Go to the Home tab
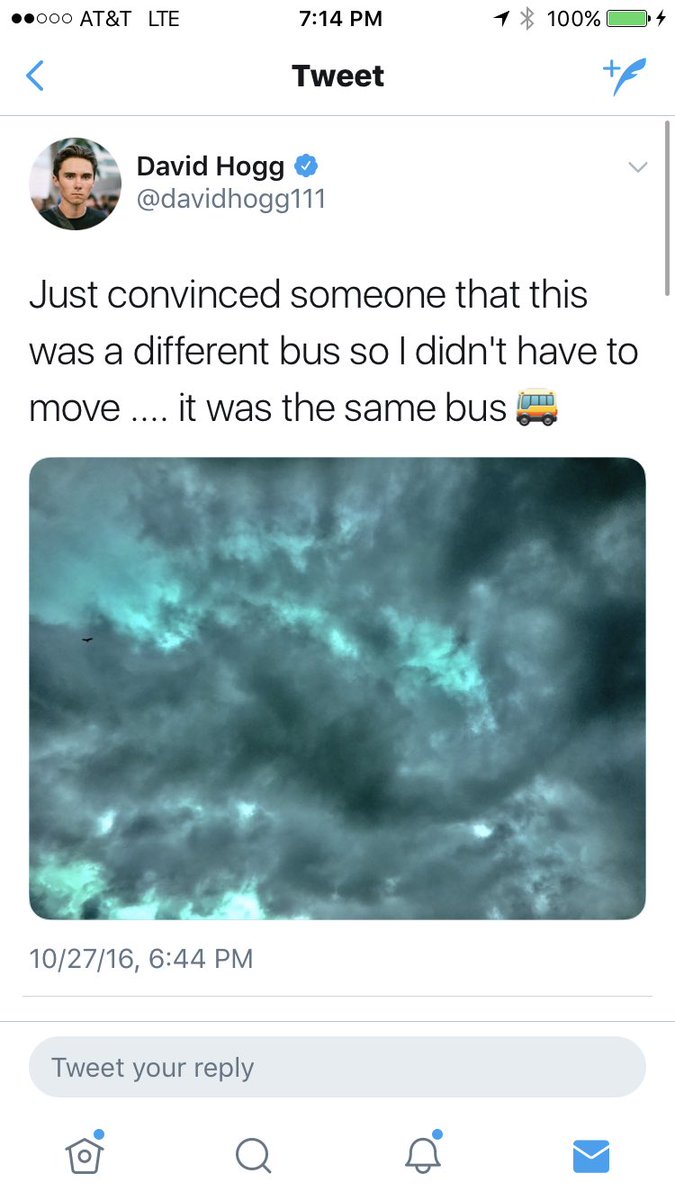This screenshot has height=1200, width=675. (x=85, y=1155)
